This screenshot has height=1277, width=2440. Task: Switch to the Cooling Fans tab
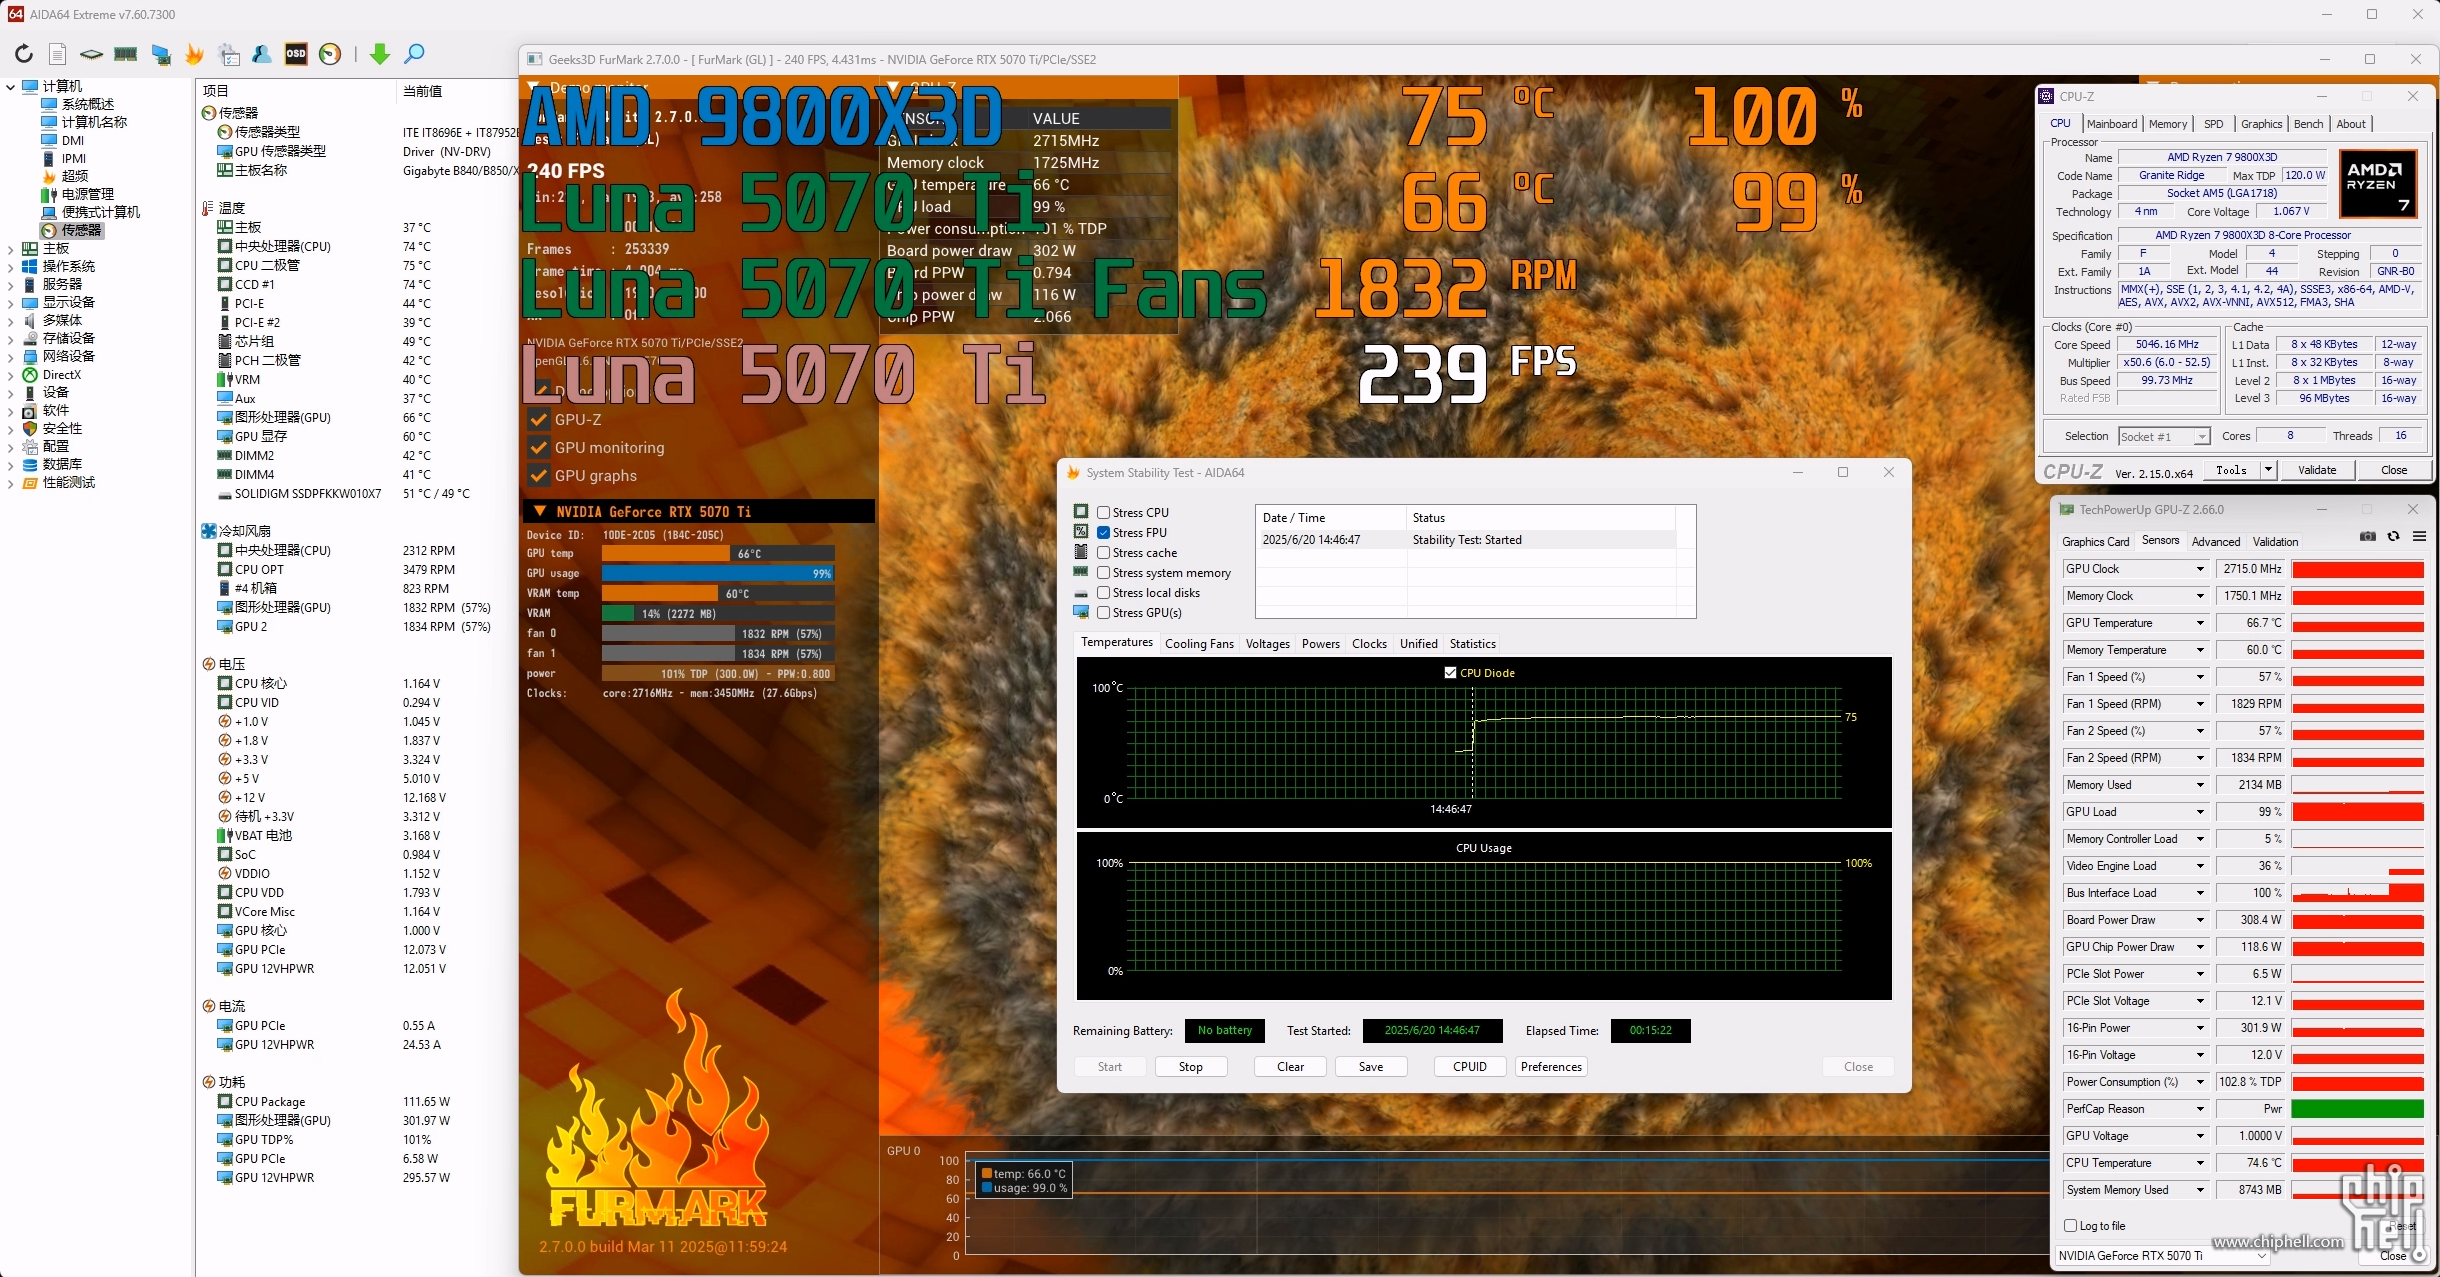point(1199,644)
